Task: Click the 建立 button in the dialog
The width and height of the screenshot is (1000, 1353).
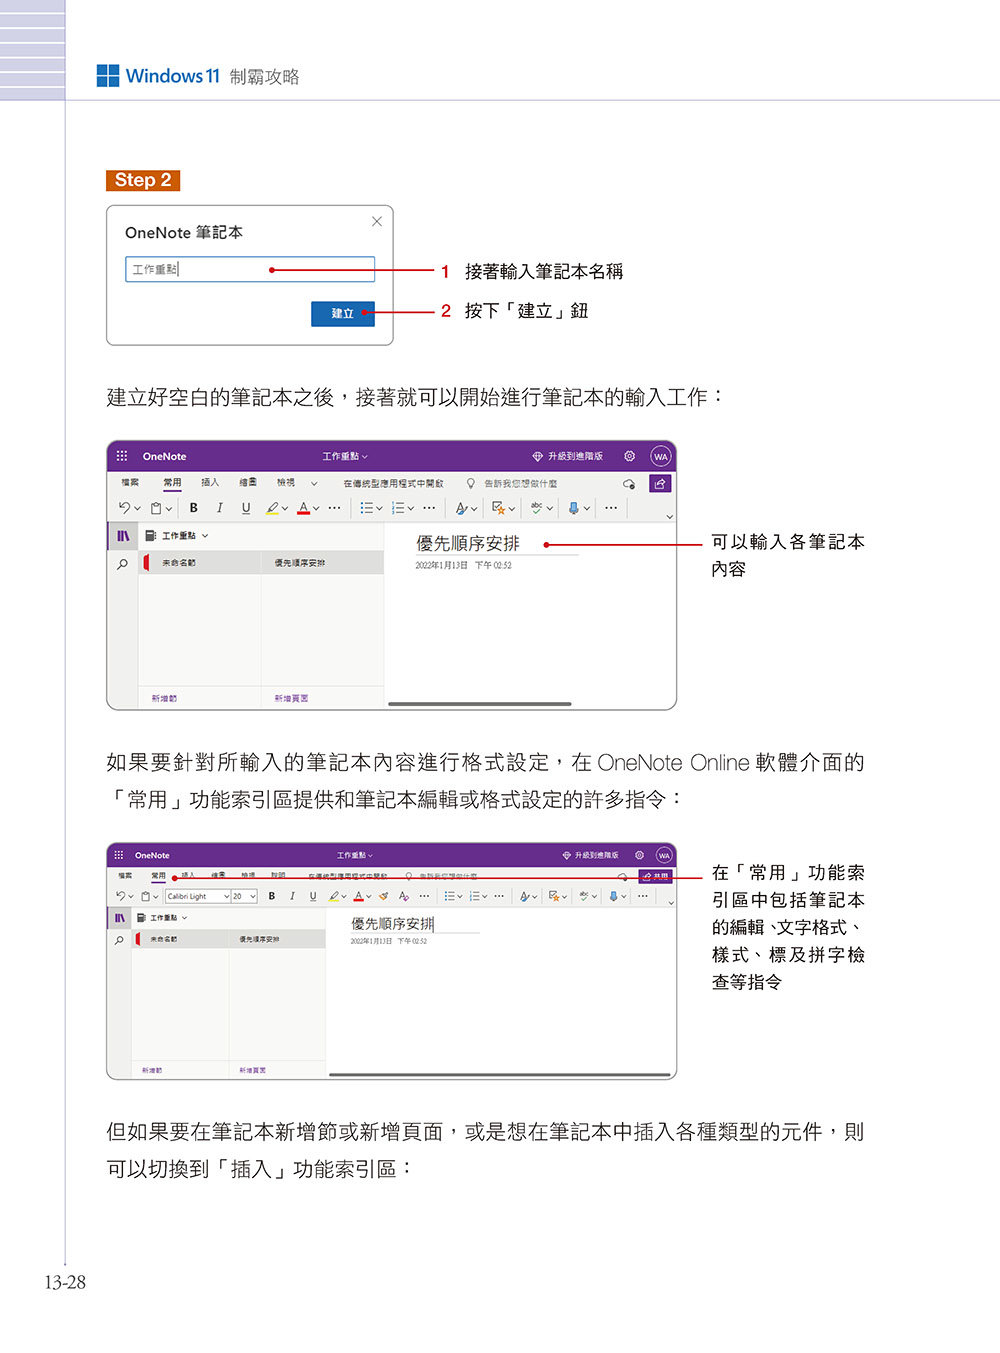Action: pos(343,313)
